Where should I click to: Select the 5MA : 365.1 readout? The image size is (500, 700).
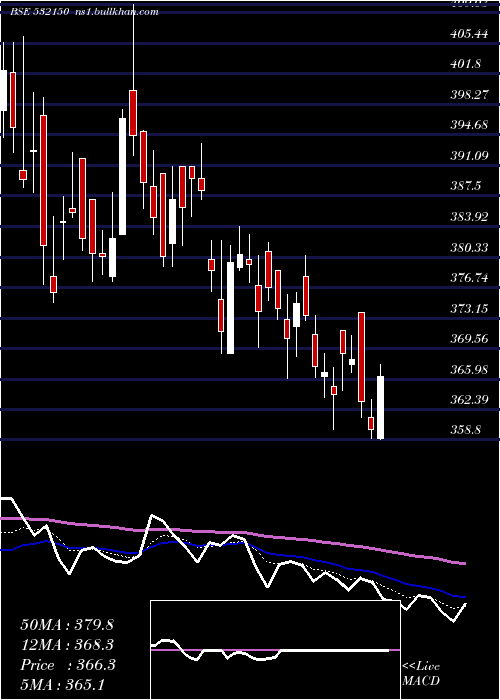click(x=62, y=684)
